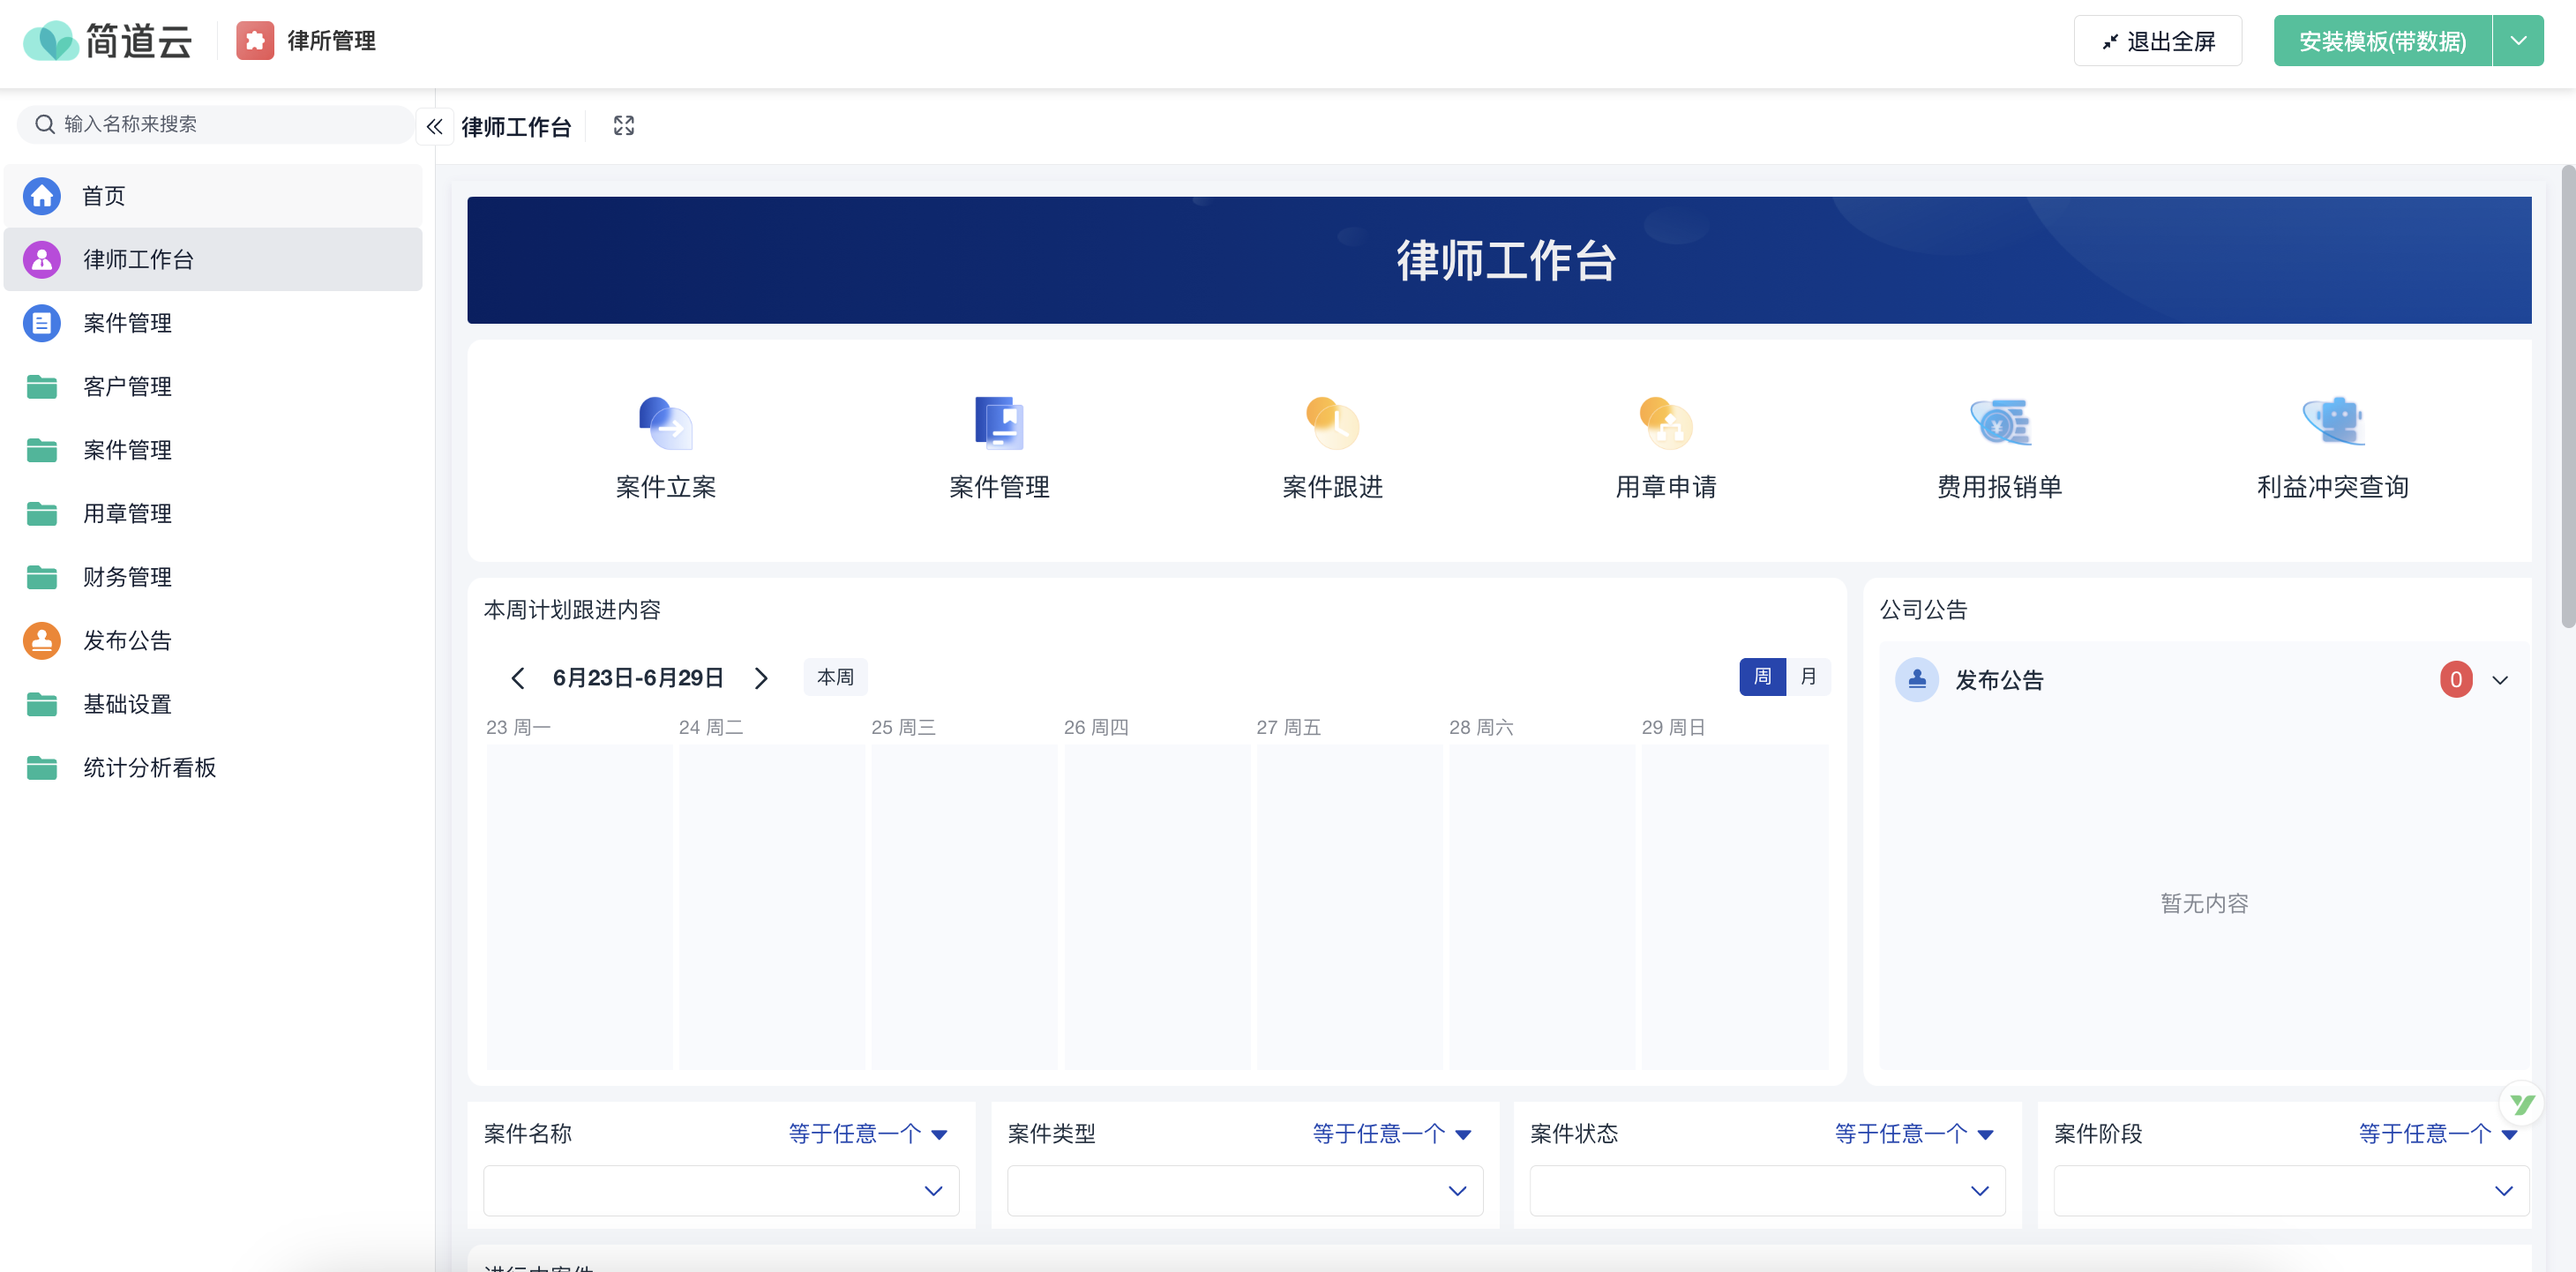The height and width of the screenshot is (1272, 2576).
Task: Go to next week with right arrow
Action: click(x=761, y=678)
